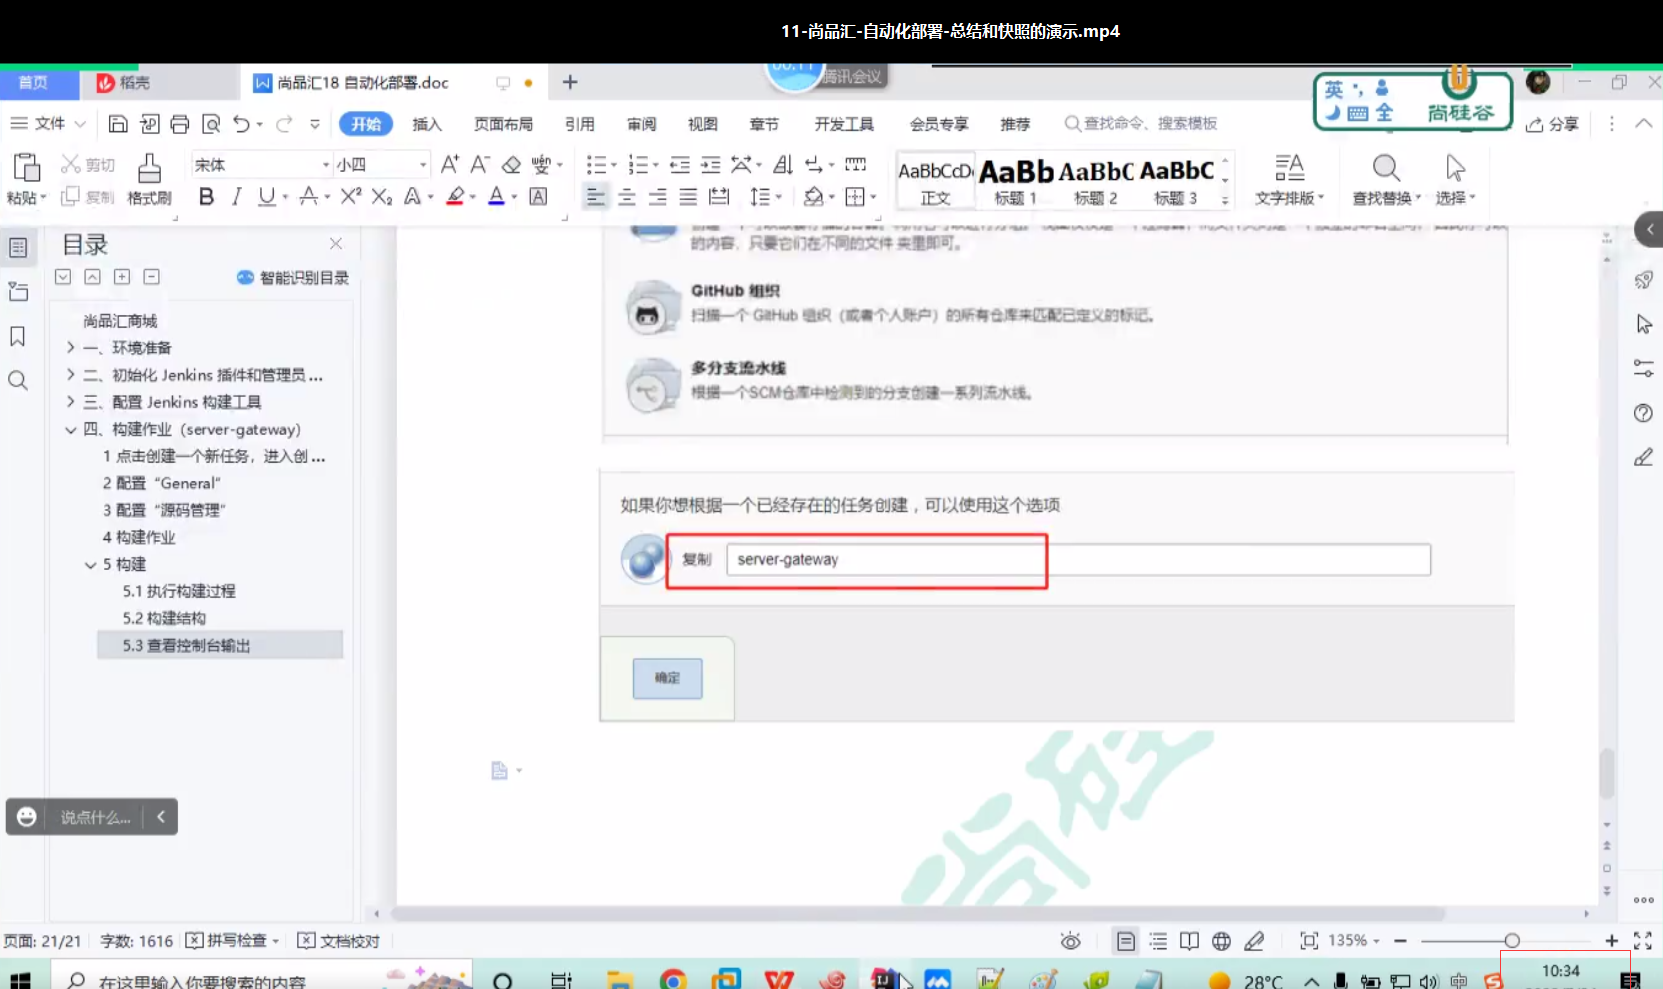Switch to the 页面布局 tab
Viewport: 1663px width, 989px height.
coord(503,124)
